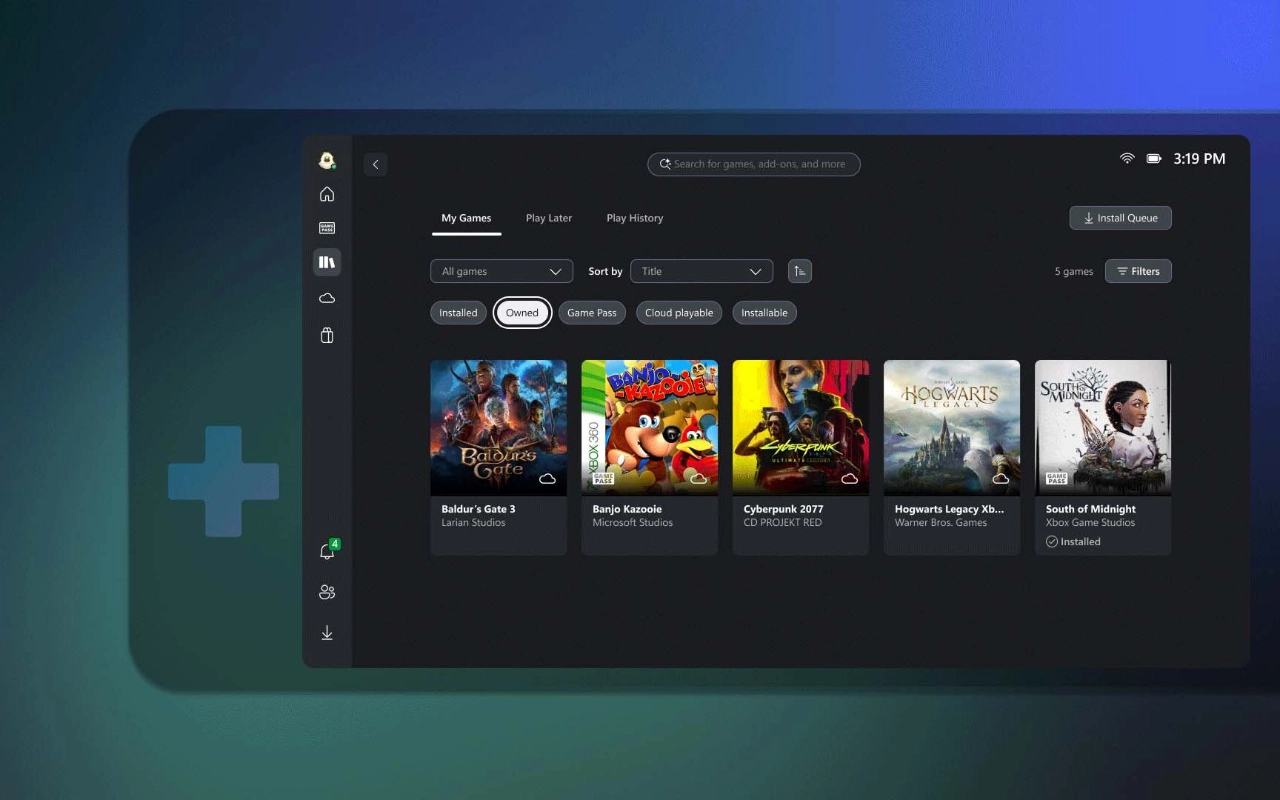Click the back chevron button
Viewport: 1280px width, 800px height.
(376, 164)
